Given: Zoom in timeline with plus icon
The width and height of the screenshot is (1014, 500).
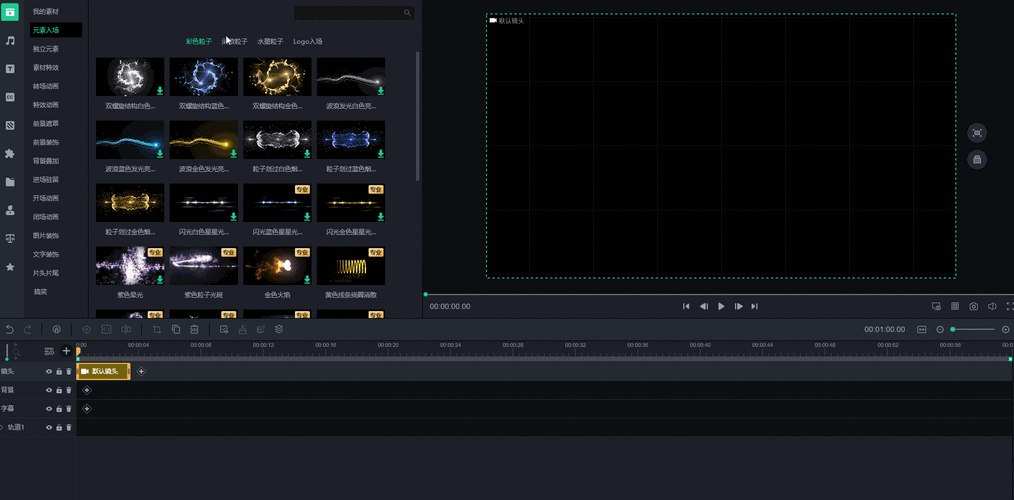Looking at the screenshot, I should pyautogui.click(x=1006, y=329).
